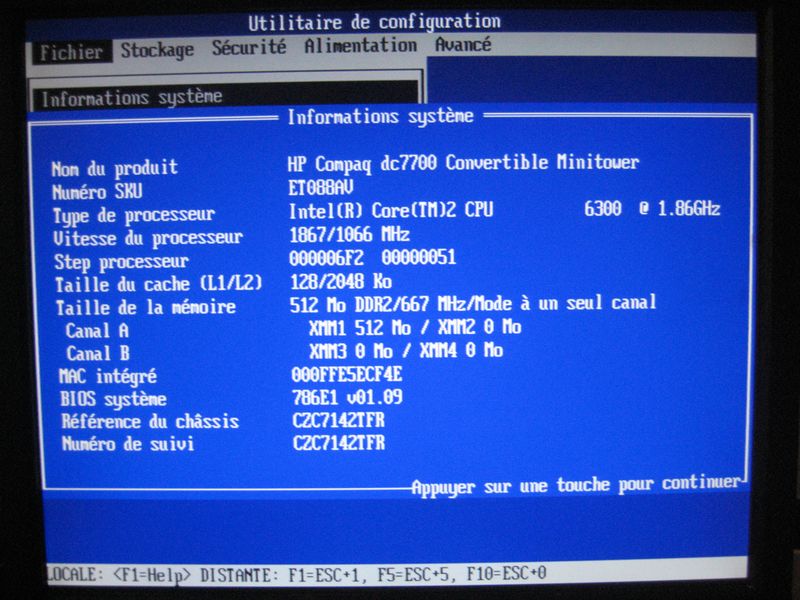Click the 'Type de processeur' label
This screenshot has width=800, height=600.
pyautogui.click(x=134, y=215)
